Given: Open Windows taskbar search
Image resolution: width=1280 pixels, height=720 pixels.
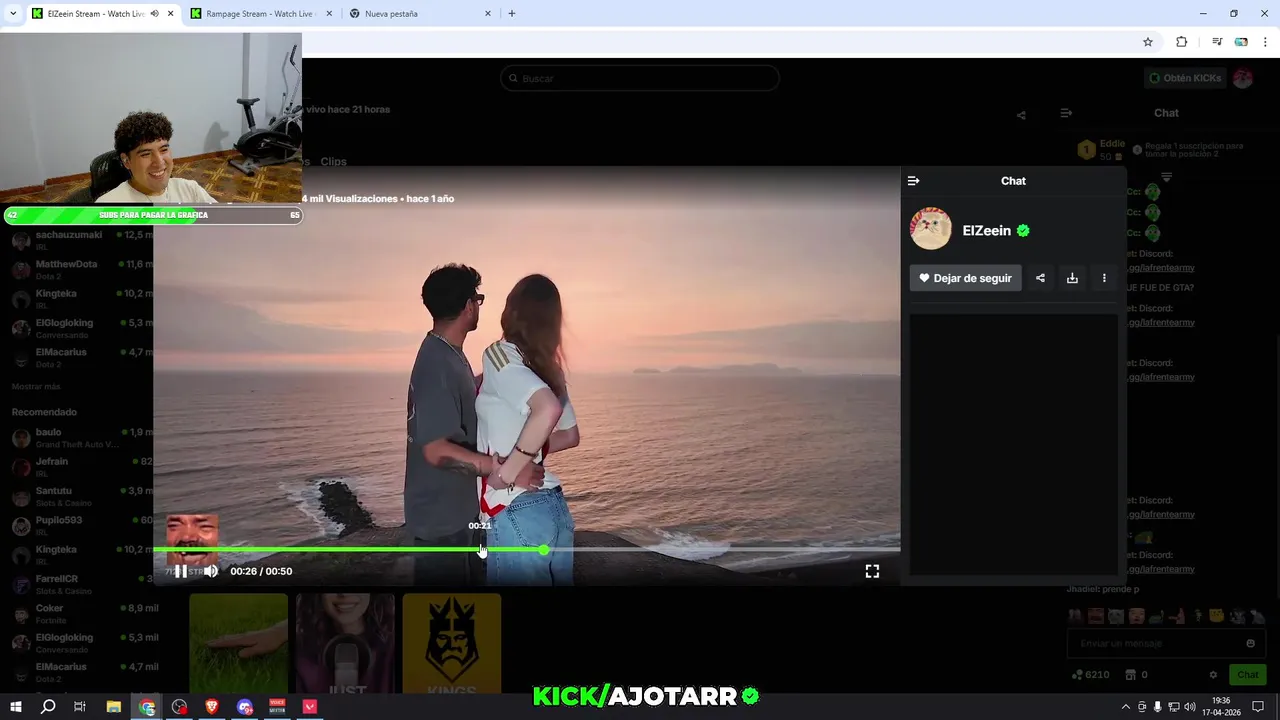Looking at the screenshot, I should [x=48, y=707].
